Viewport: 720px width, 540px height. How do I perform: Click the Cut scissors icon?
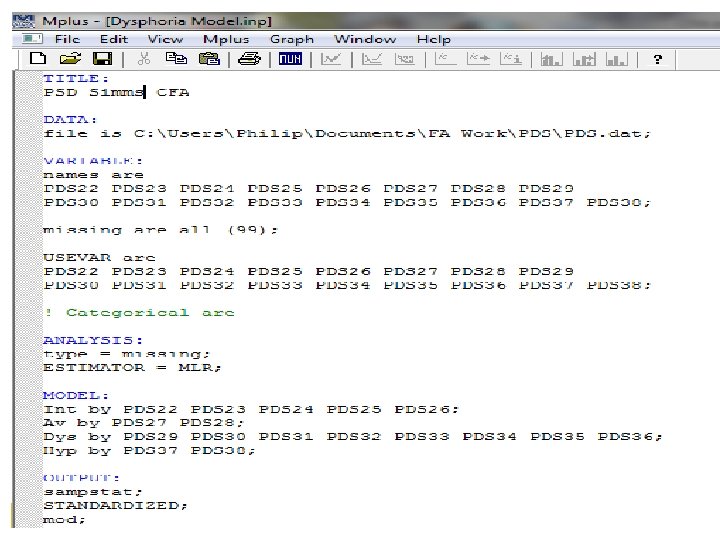[144, 58]
